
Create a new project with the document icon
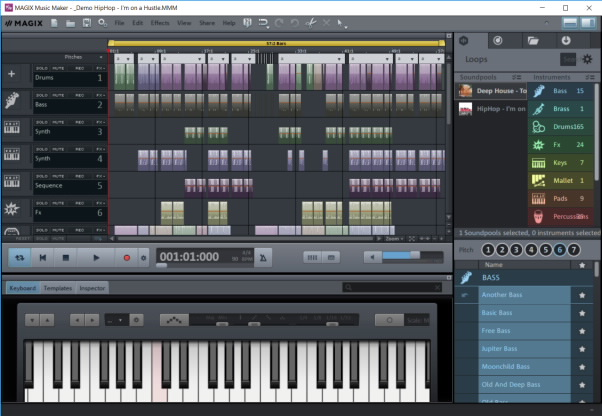[54, 23]
